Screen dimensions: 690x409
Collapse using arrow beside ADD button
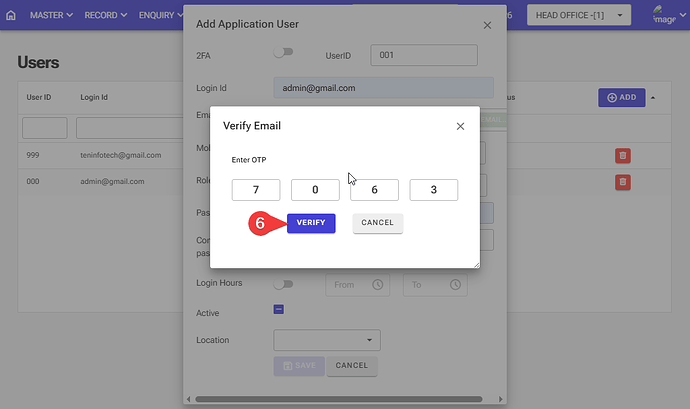[654, 97]
